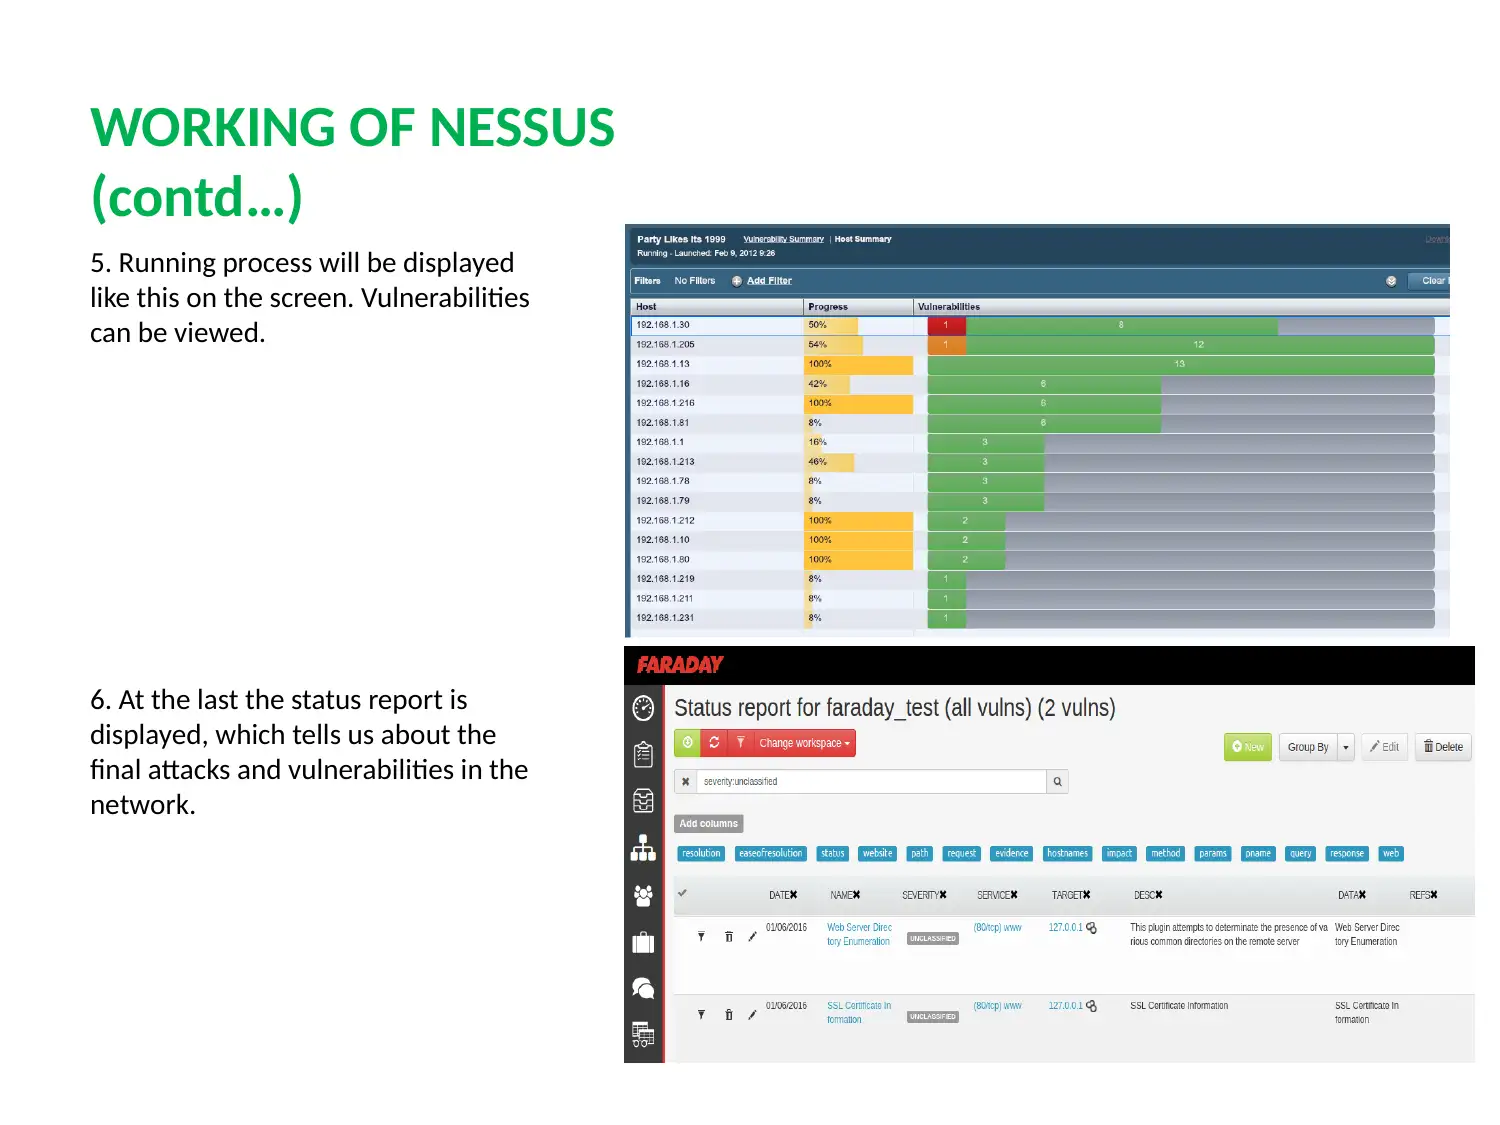Add the status column tag
This screenshot has height=1125, width=1500.
[833, 854]
